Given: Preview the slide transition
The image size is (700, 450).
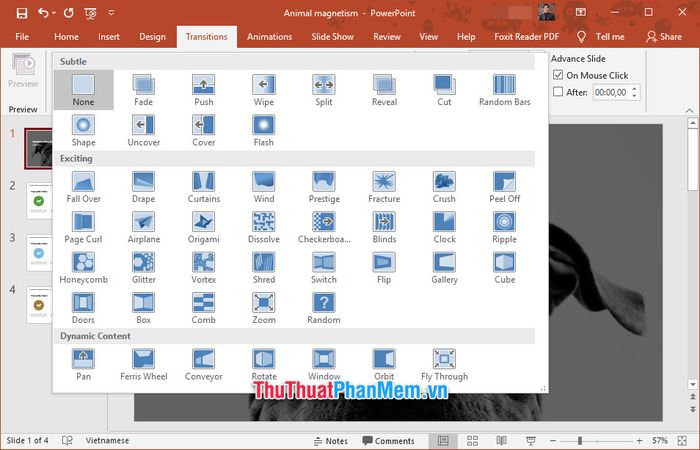Looking at the screenshot, I should pos(23,71).
